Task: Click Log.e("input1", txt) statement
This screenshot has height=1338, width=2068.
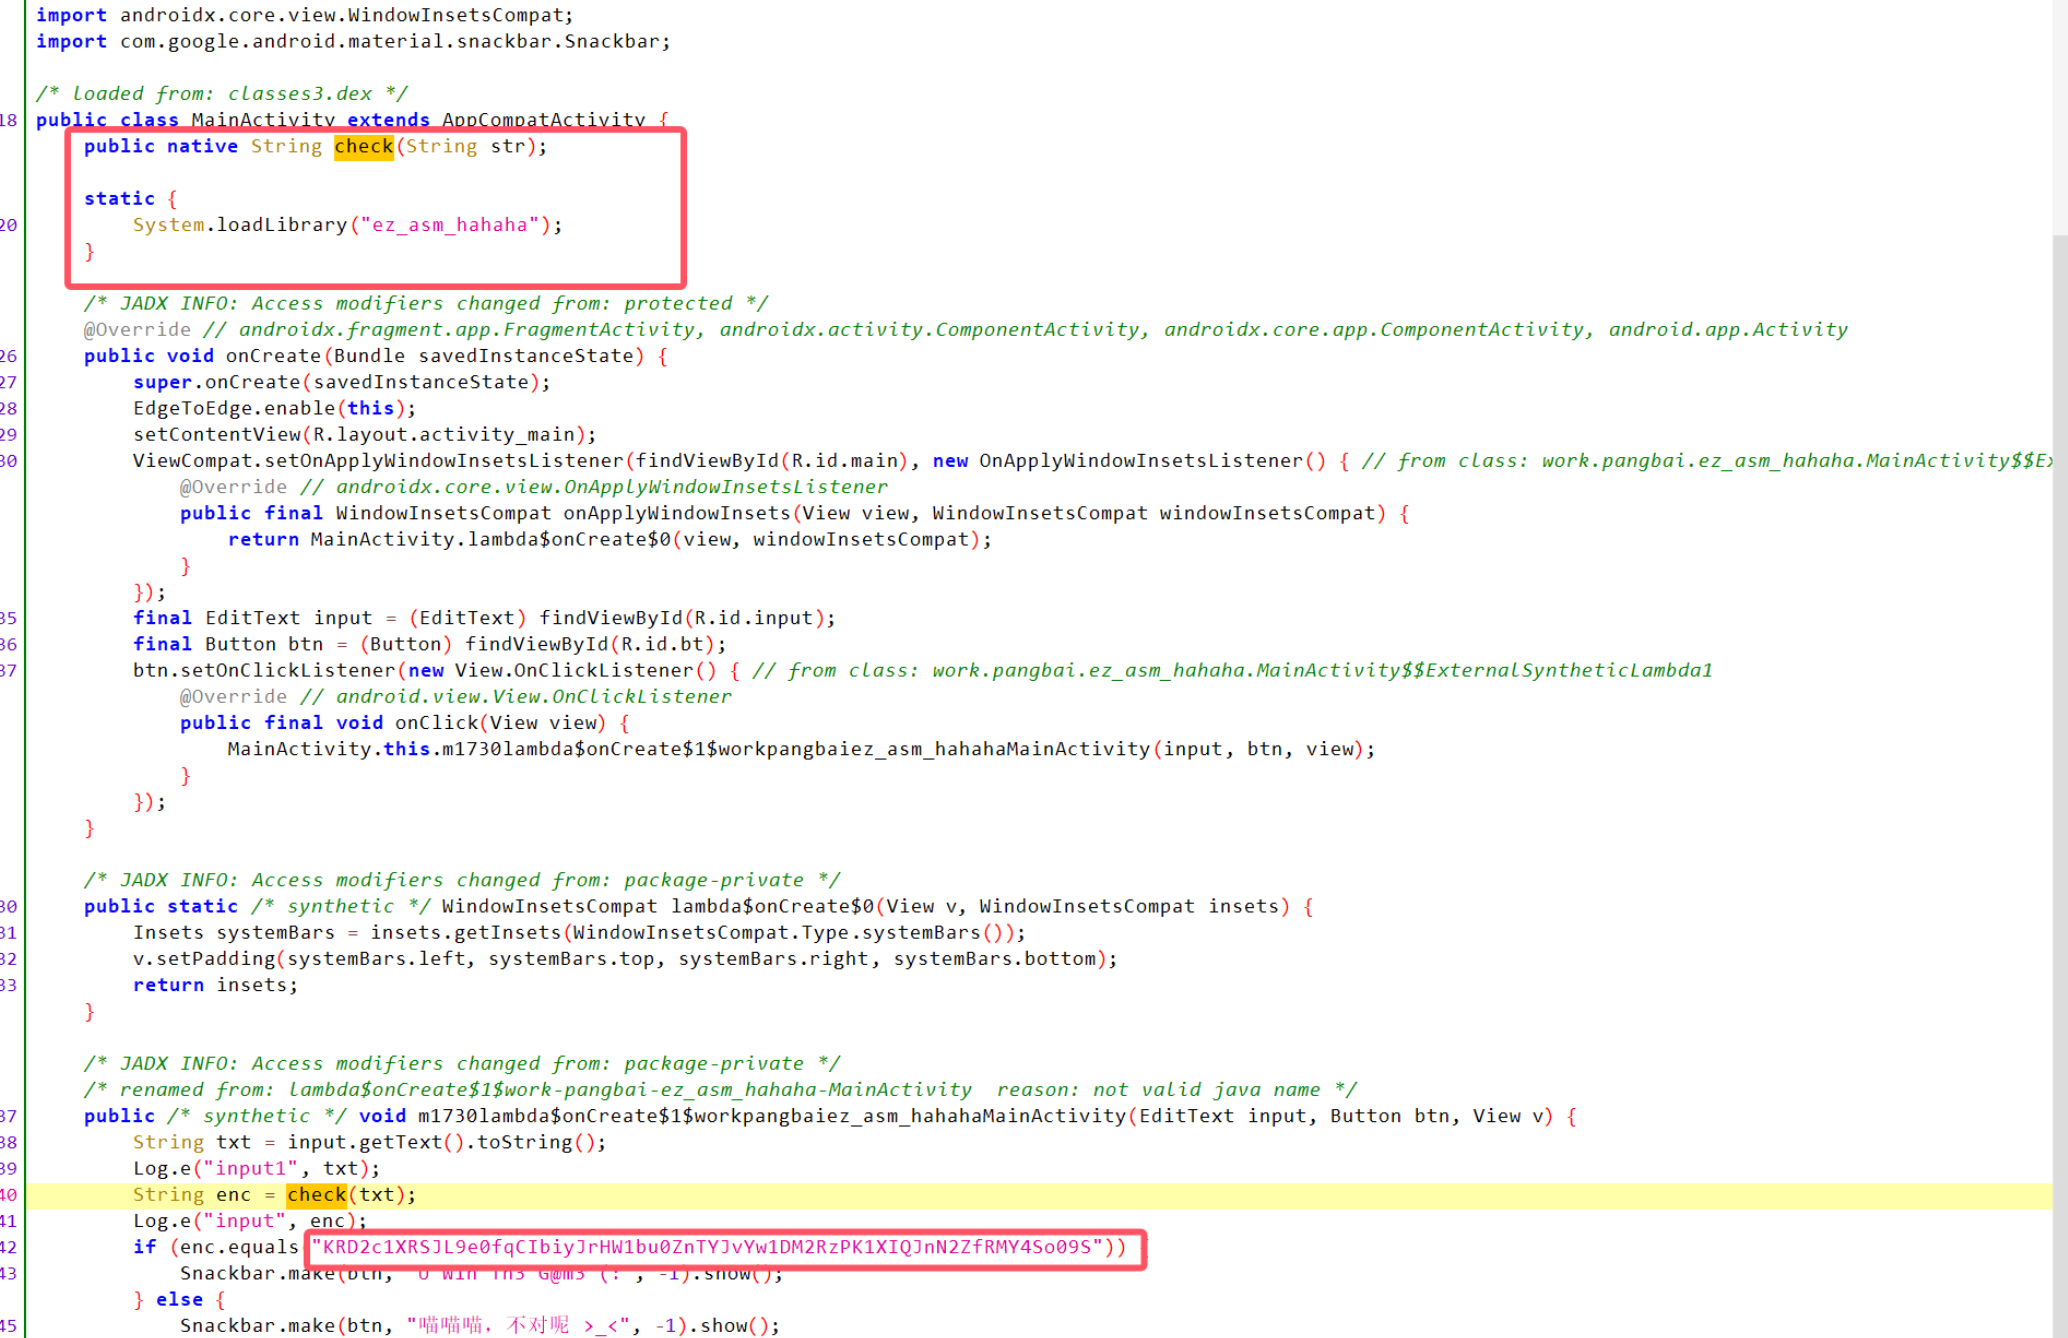Action: click(x=255, y=1168)
